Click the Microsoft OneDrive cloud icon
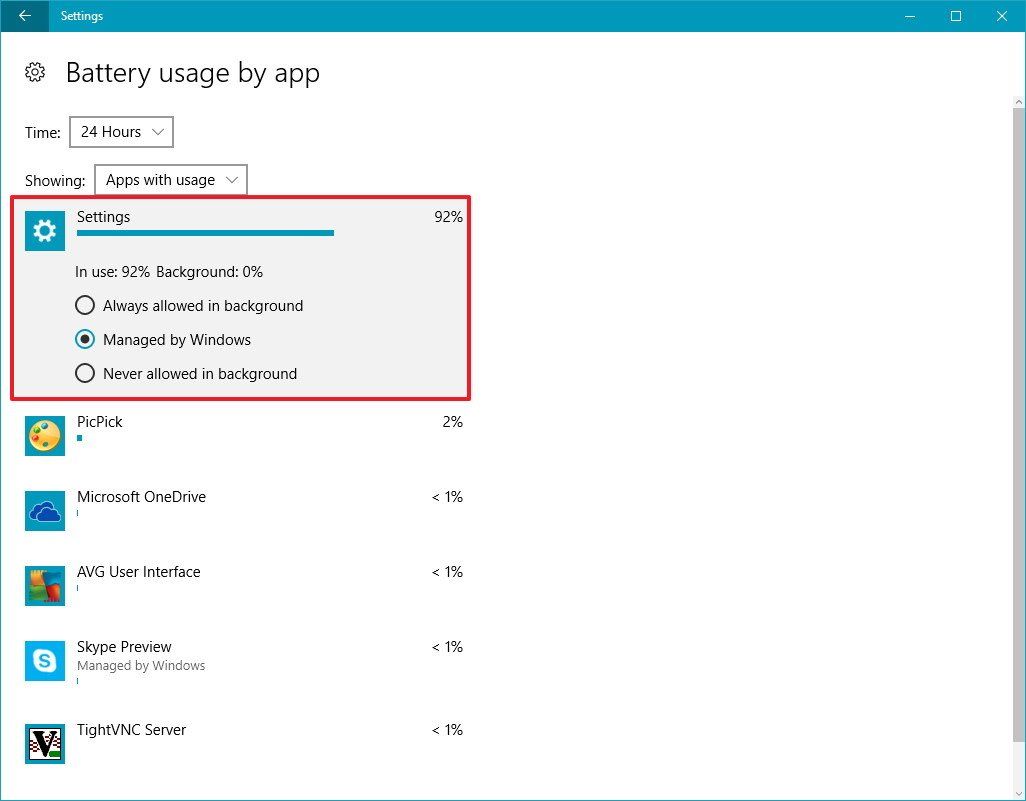The height and width of the screenshot is (801, 1026). (44, 511)
